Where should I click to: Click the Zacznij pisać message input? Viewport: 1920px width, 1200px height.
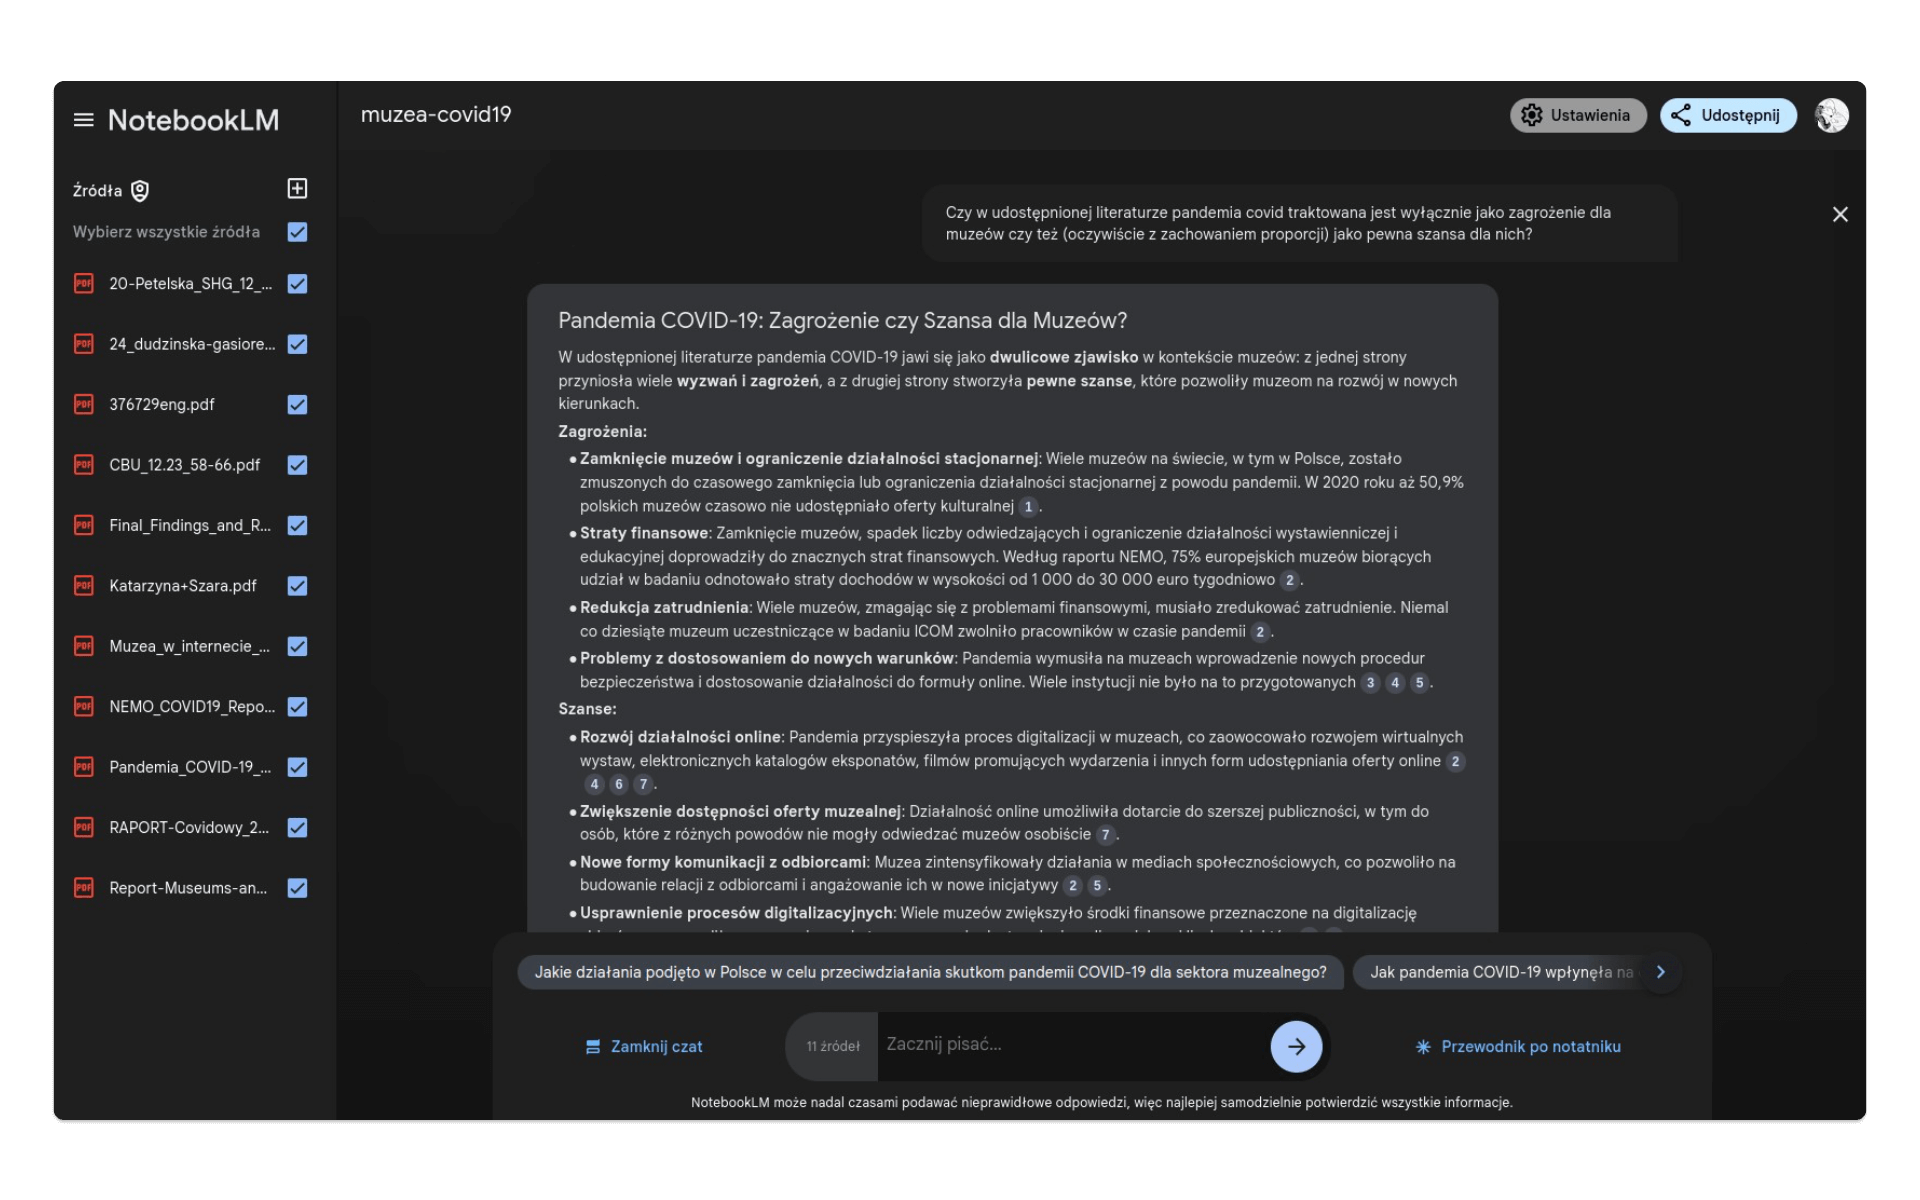point(1072,1045)
